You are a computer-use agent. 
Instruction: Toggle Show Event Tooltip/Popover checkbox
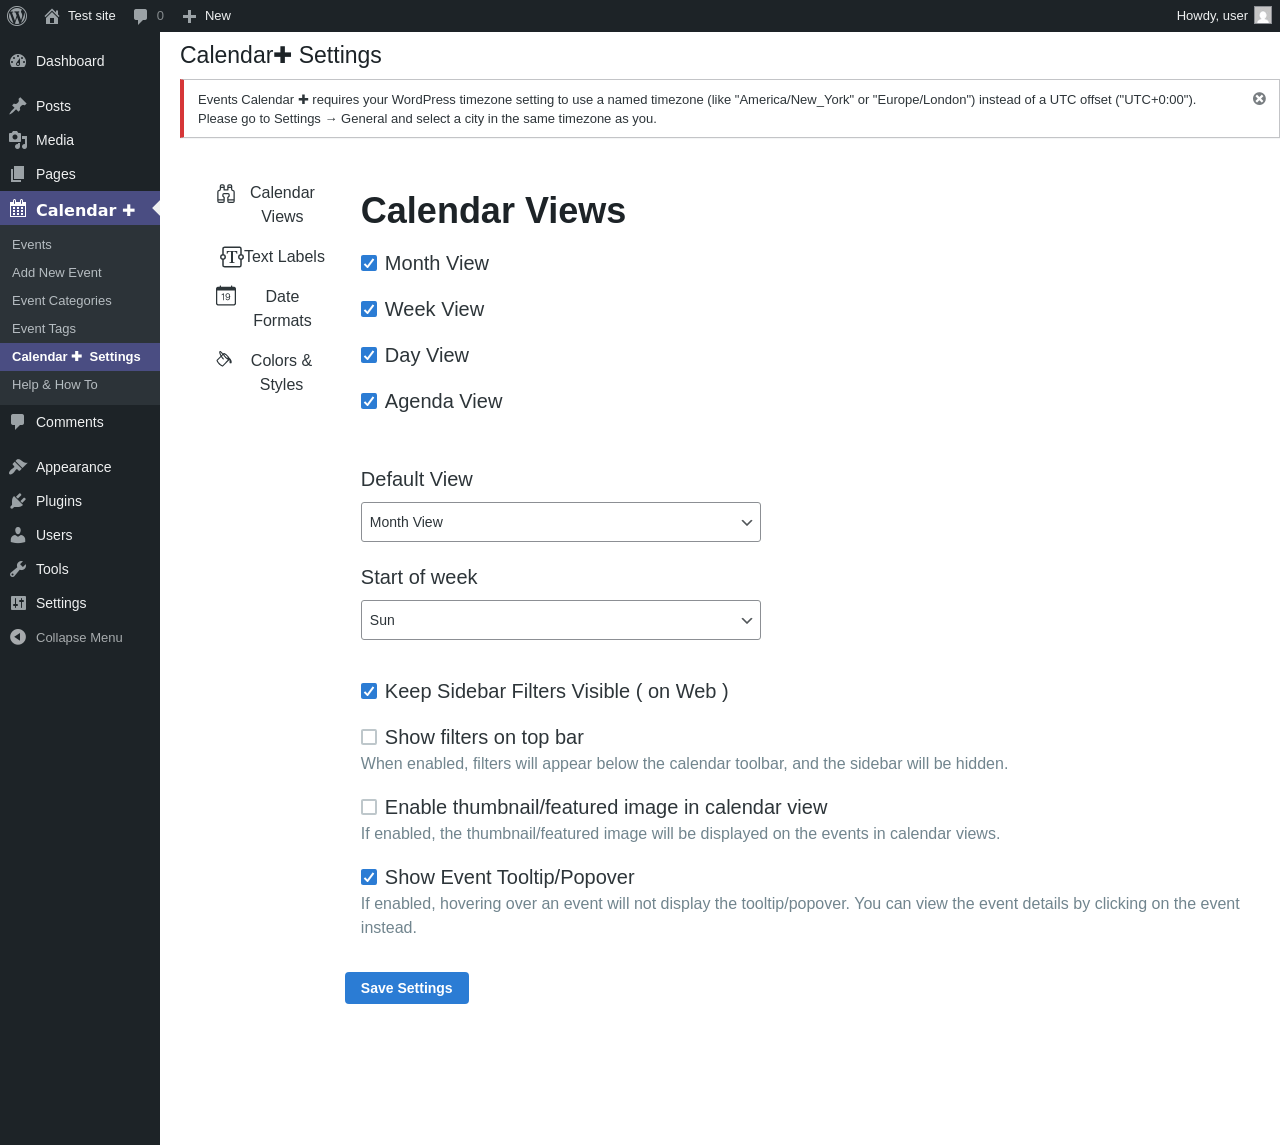[369, 877]
